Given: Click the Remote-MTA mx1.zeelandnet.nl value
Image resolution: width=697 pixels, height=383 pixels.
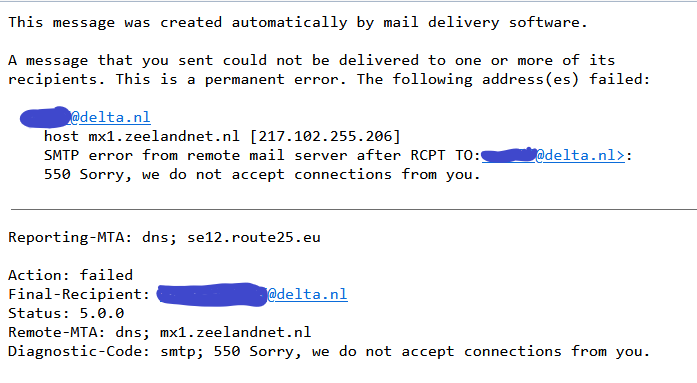Looking at the screenshot, I should 235,332.
